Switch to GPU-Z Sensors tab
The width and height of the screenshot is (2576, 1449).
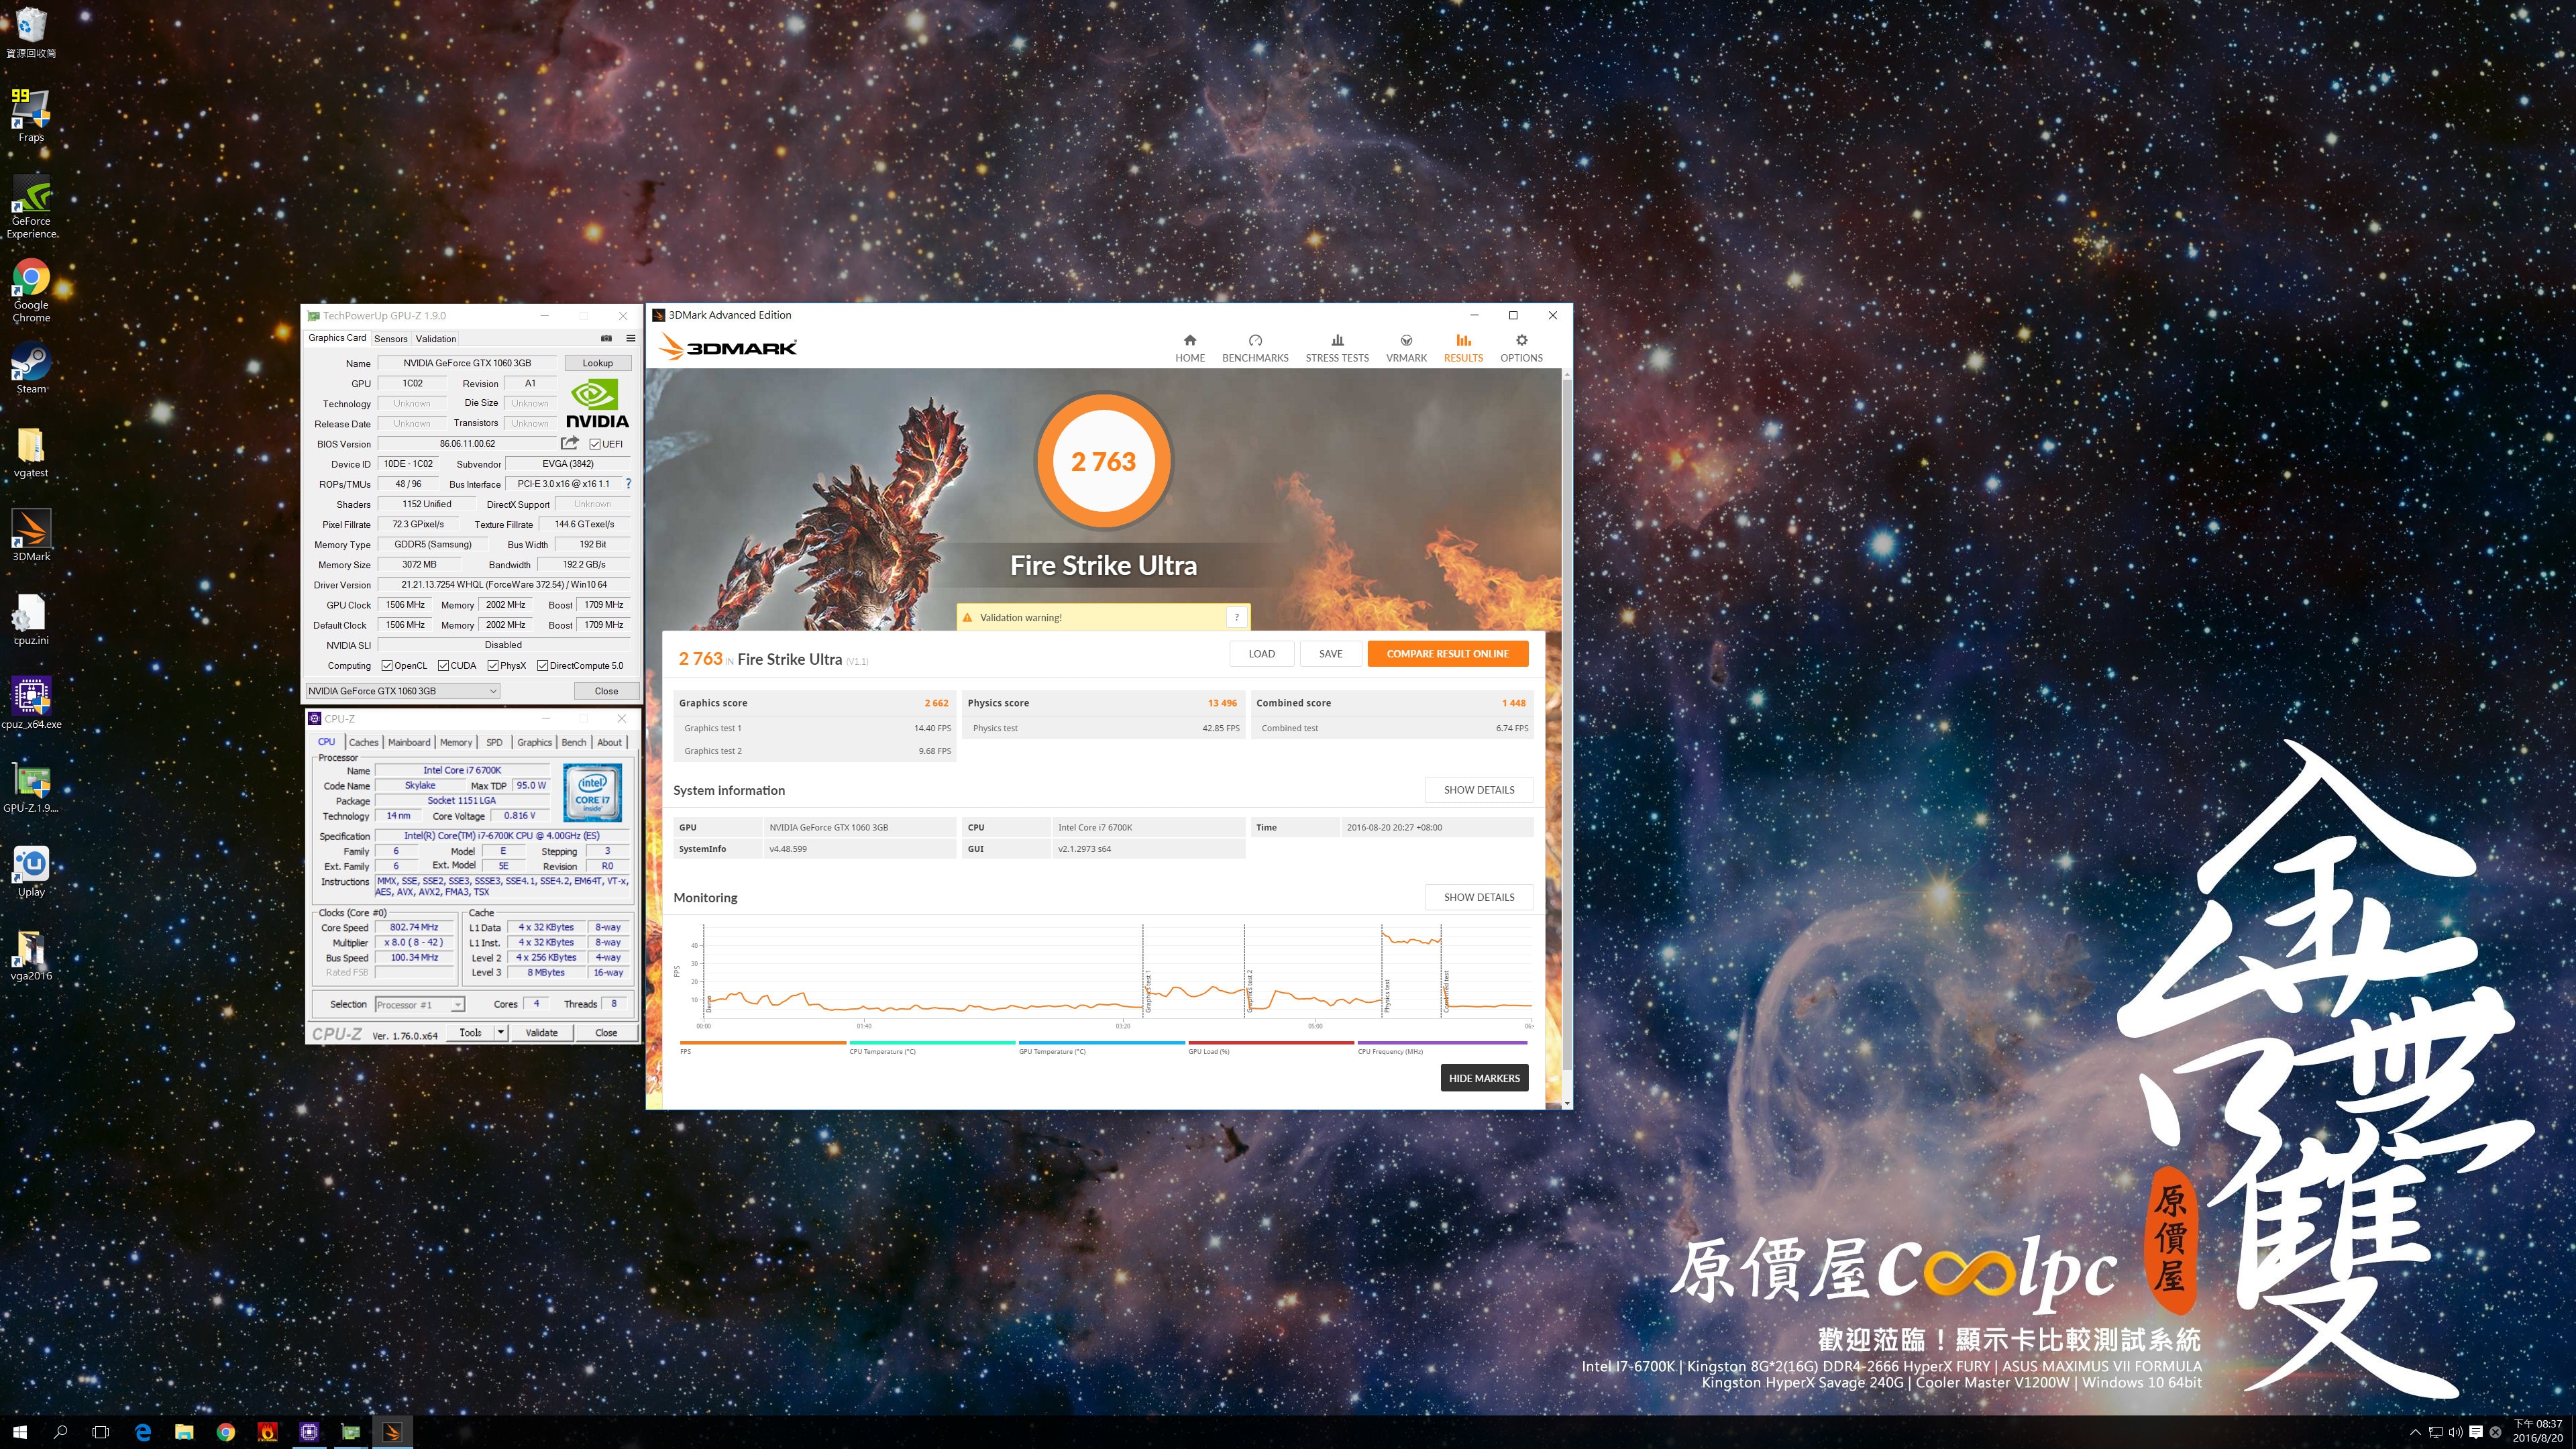[x=391, y=339]
